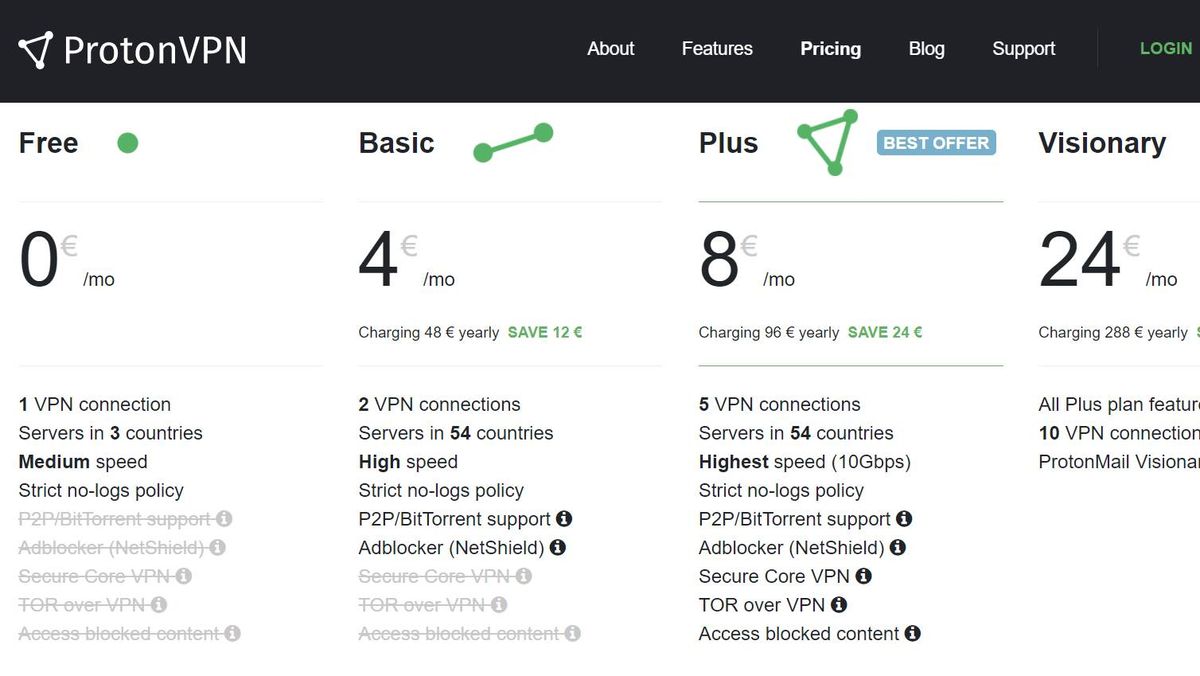The image size is (1200, 676).
Task: Click the green dot icon beside Free plan
Action: coord(128,143)
